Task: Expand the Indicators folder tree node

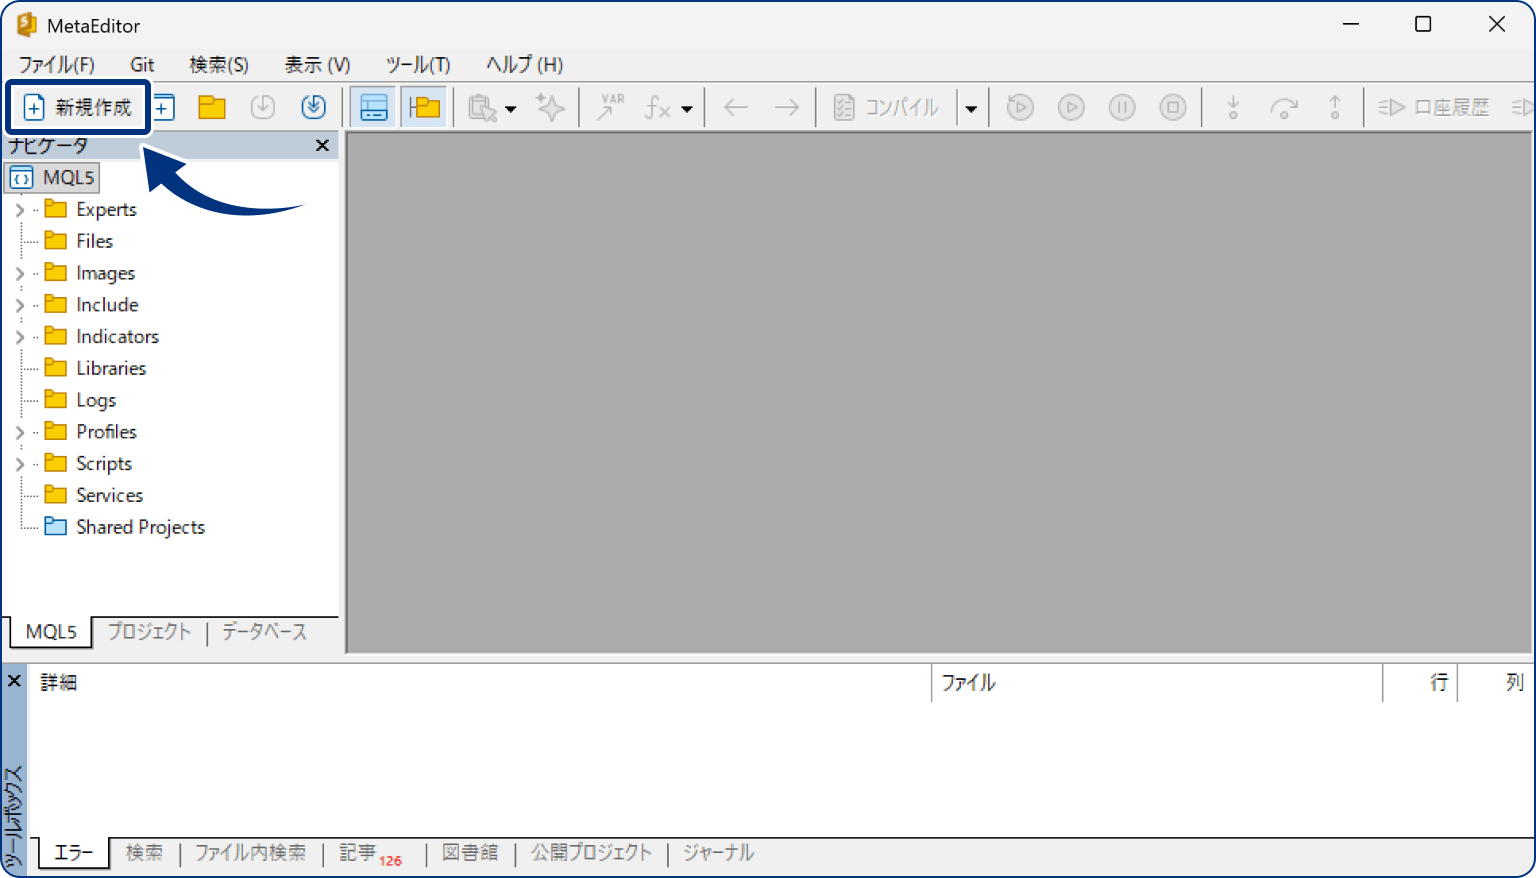Action: [x=19, y=337]
